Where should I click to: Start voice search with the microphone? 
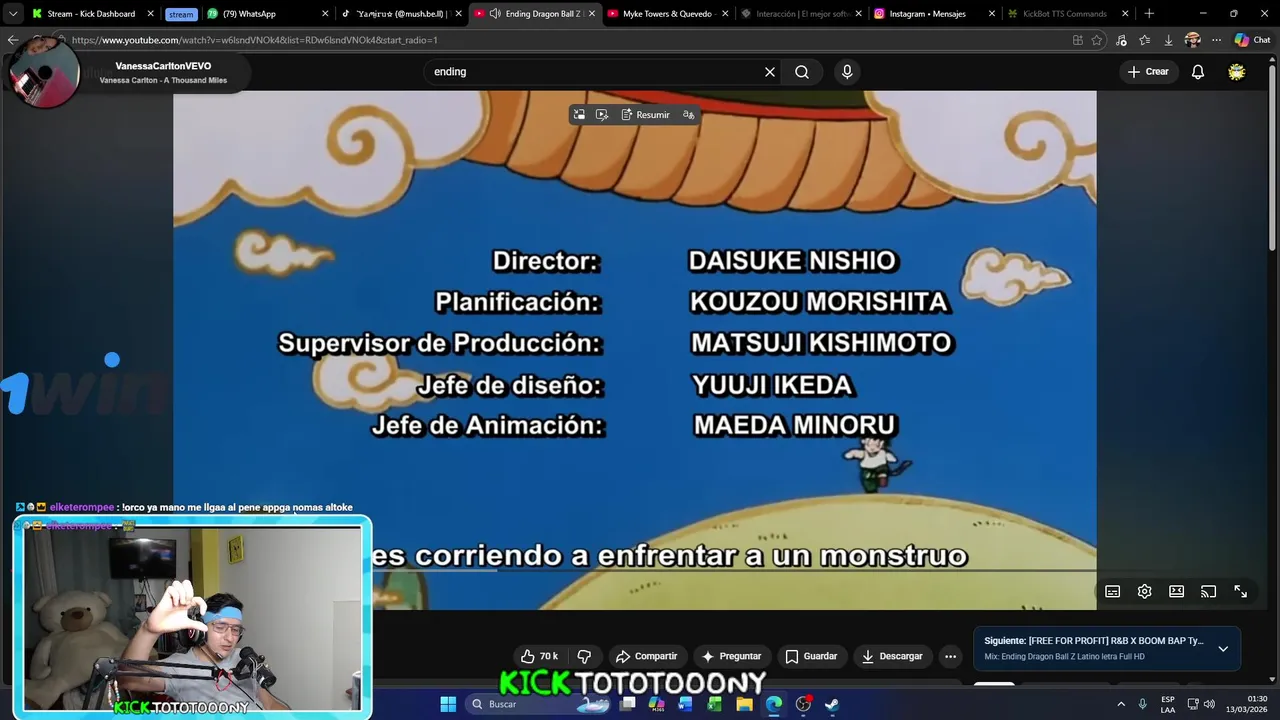pos(847,72)
